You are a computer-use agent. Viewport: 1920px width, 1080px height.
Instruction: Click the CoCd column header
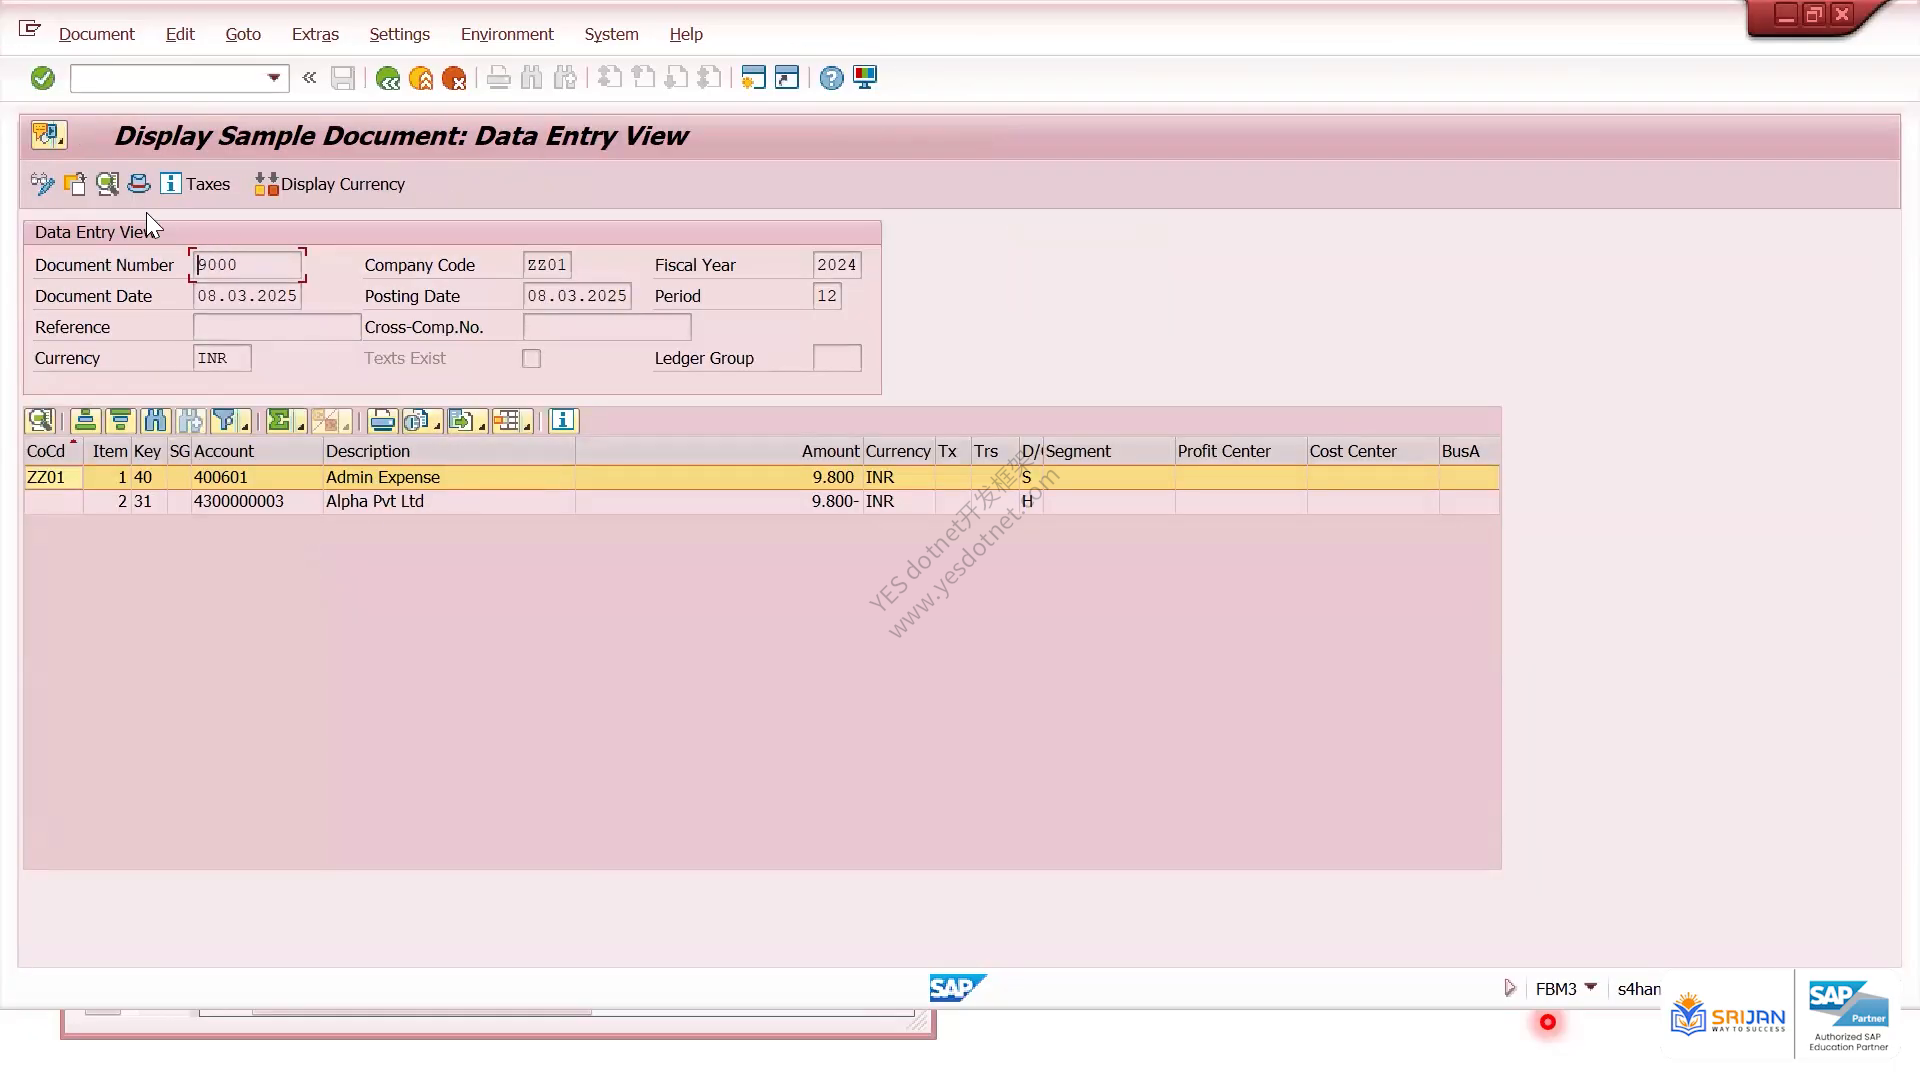53,451
